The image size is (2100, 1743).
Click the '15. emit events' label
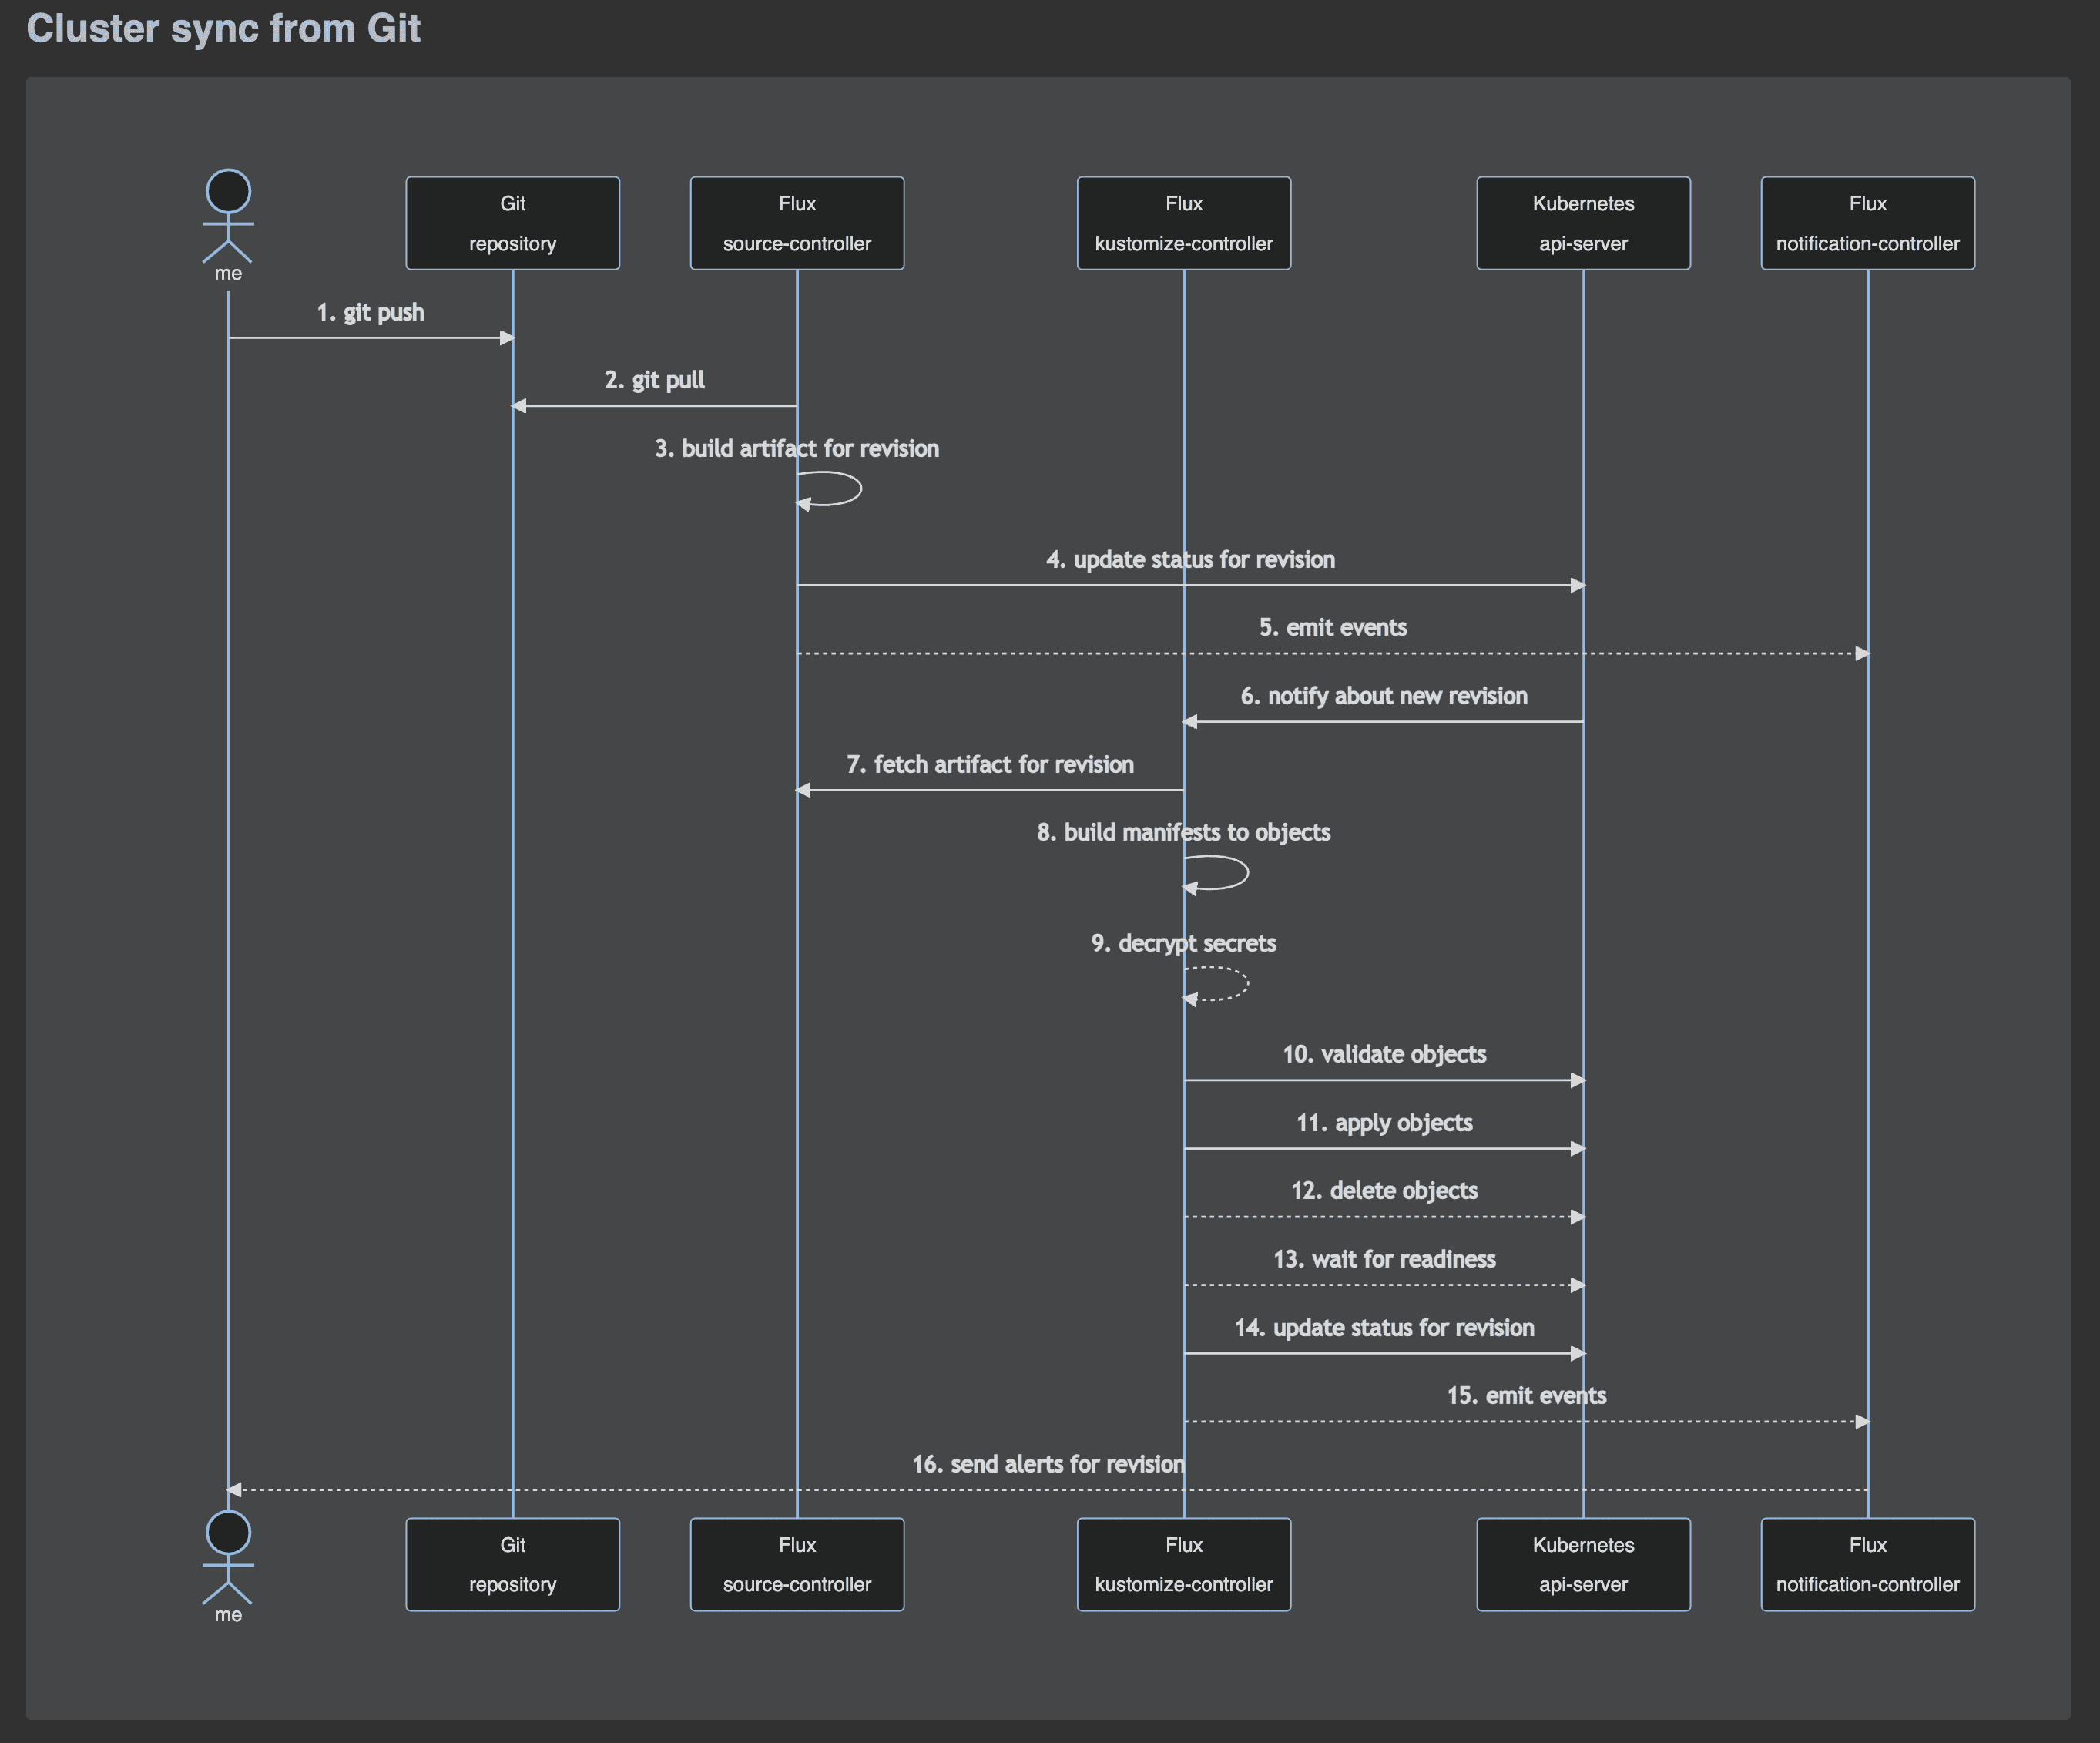(1526, 1395)
